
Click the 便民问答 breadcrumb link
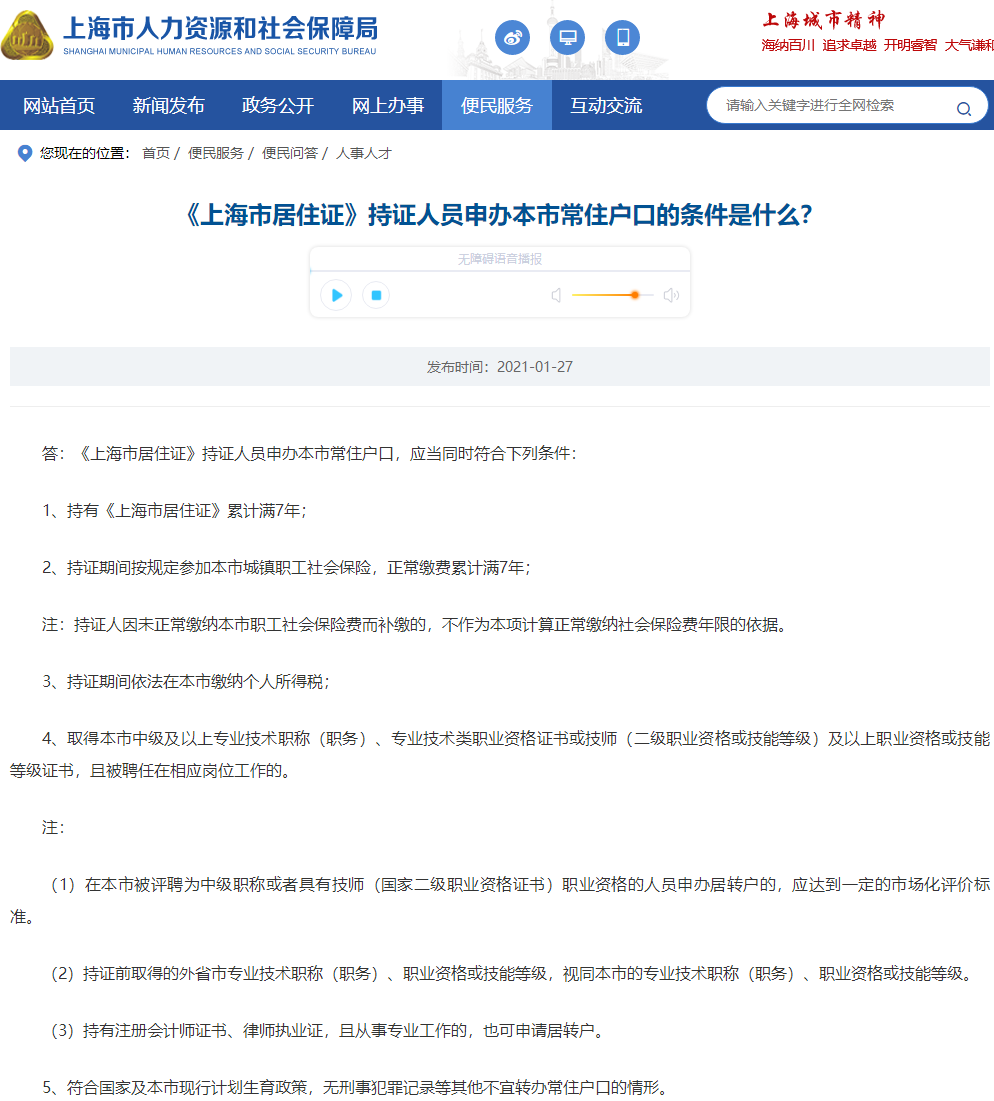[290, 153]
